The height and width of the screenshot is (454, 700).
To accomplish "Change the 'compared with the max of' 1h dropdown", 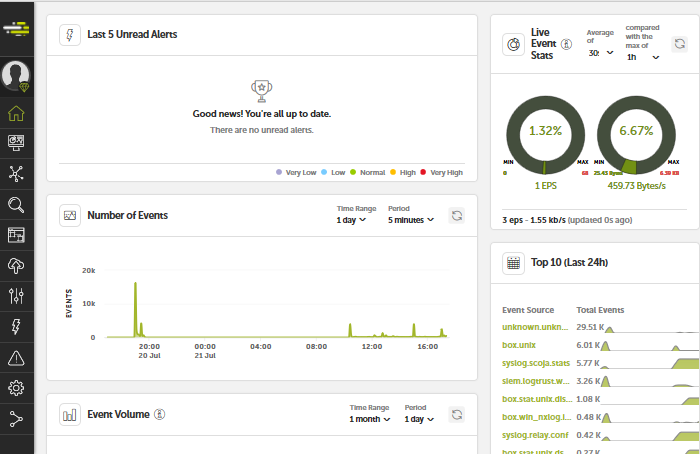I will point(643,57).
